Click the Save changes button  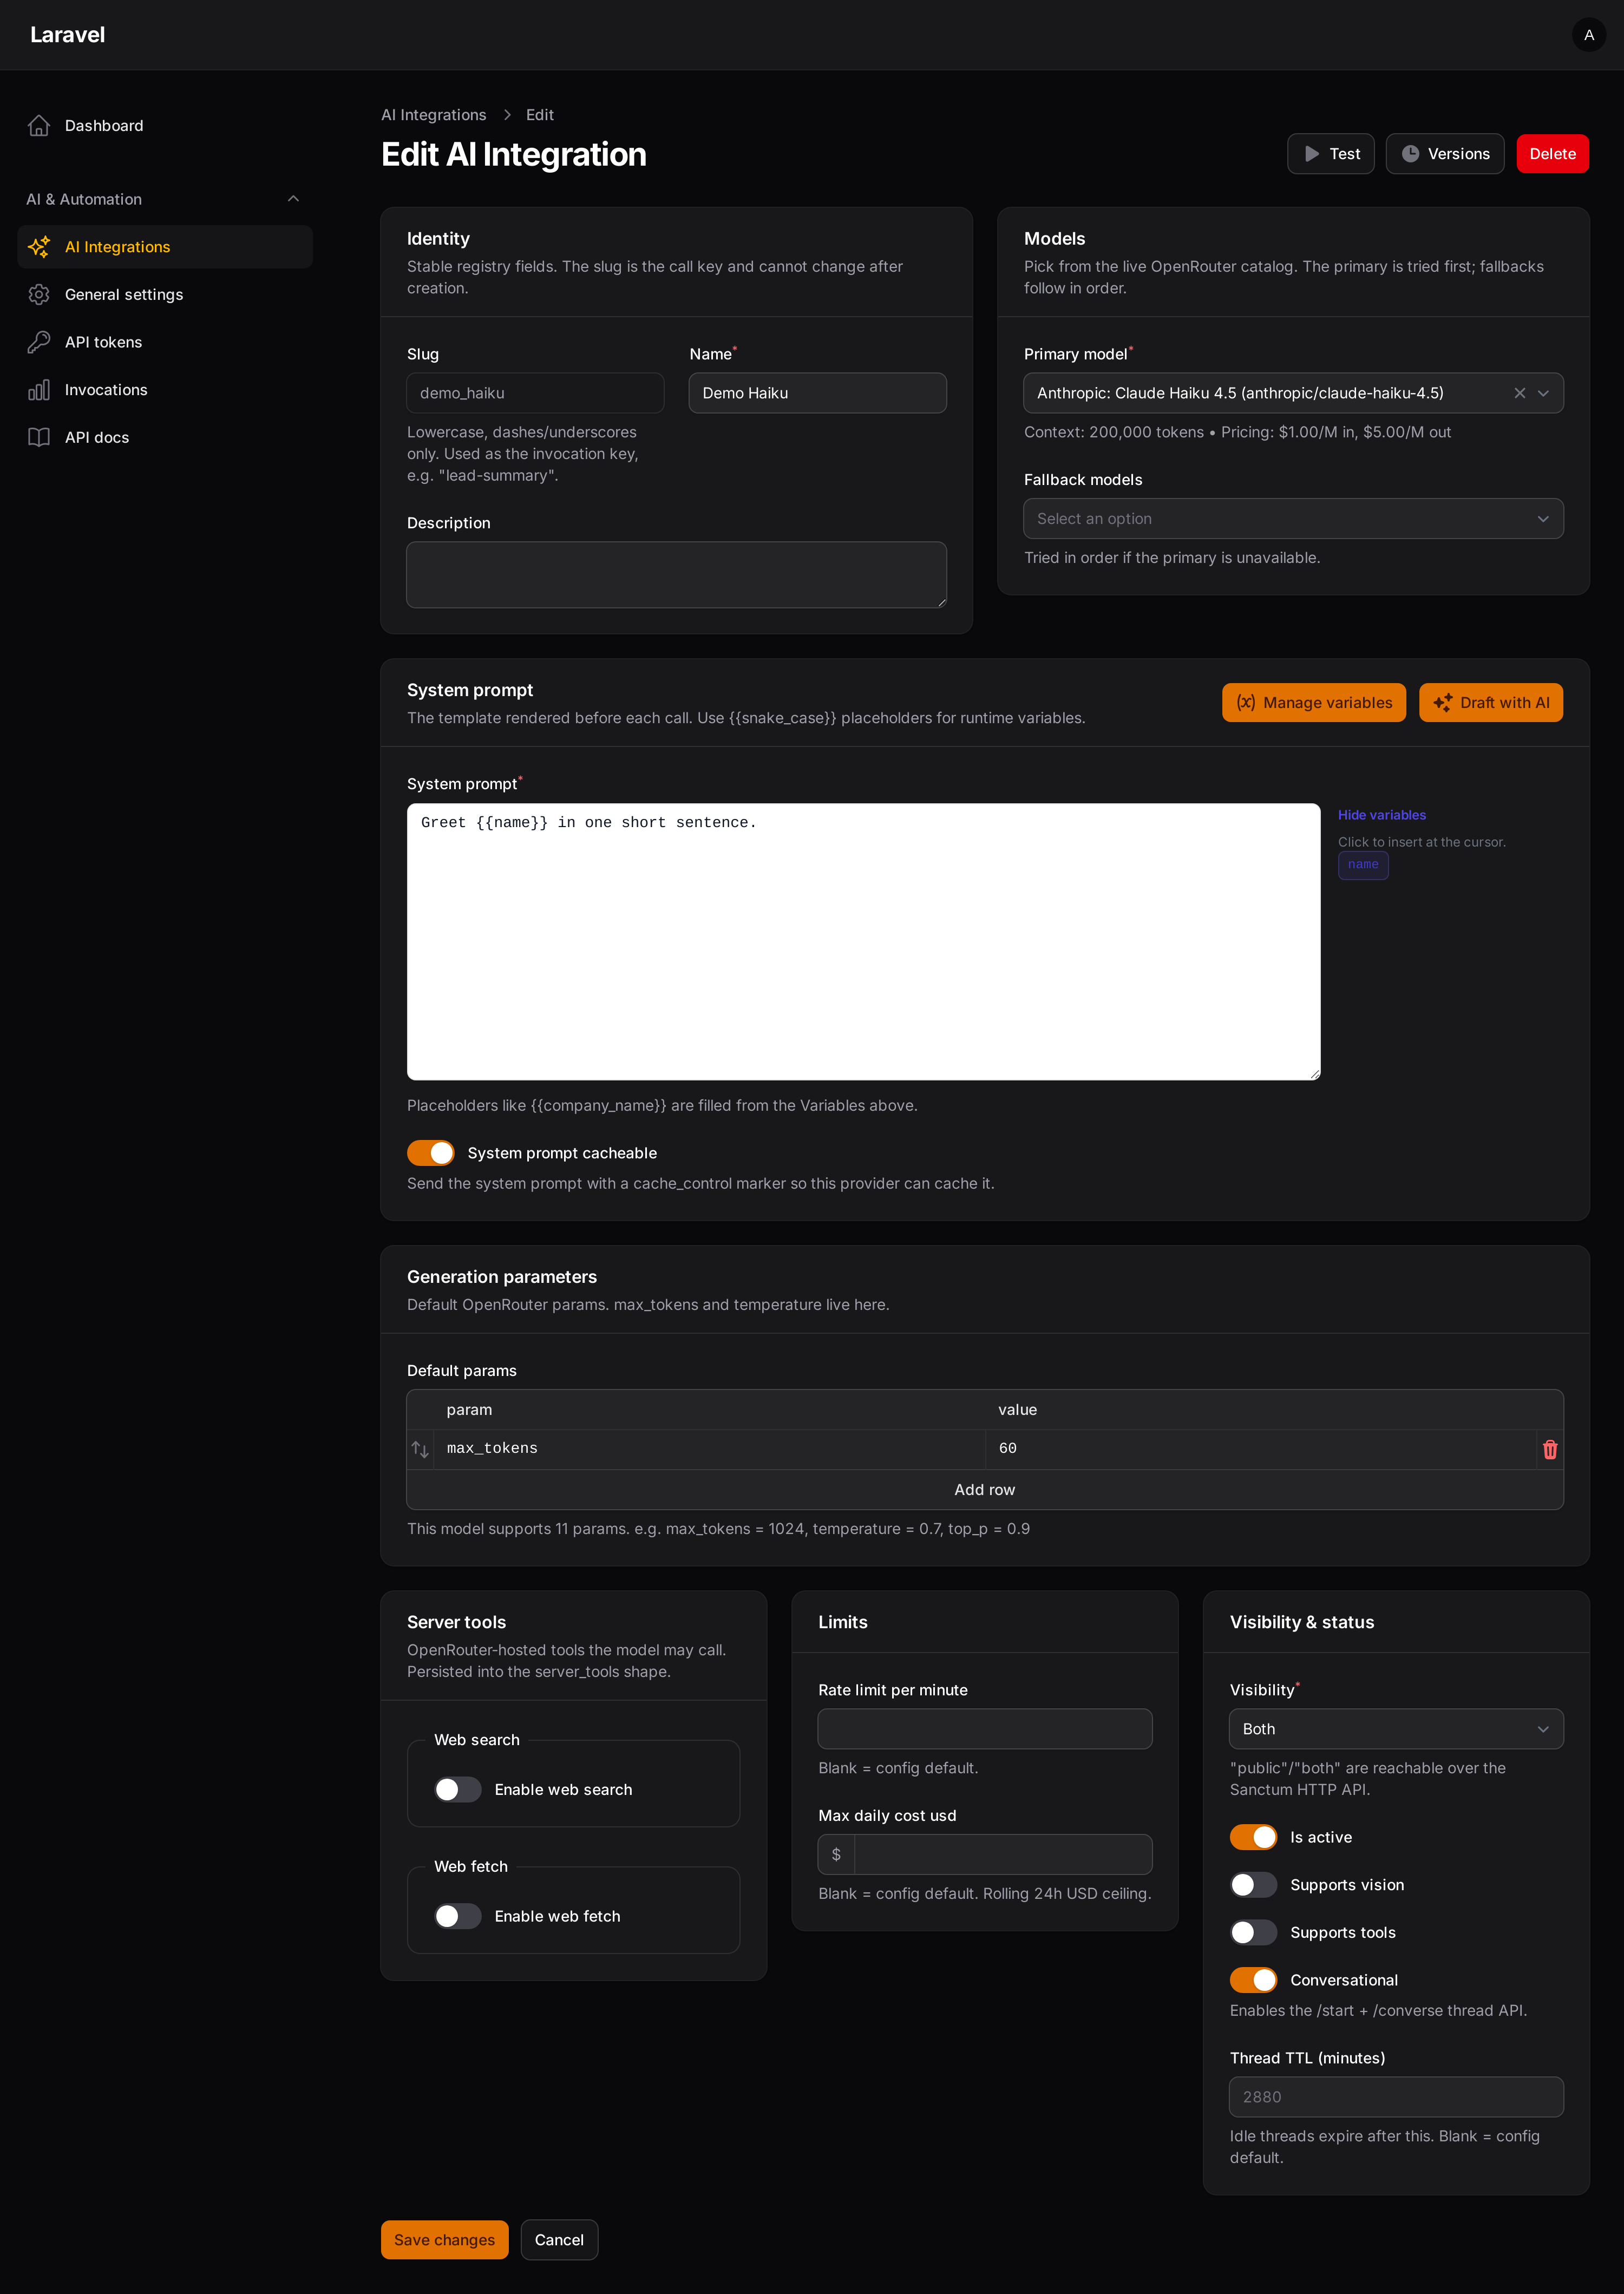pyautogui.click(x=444, y=2240)
